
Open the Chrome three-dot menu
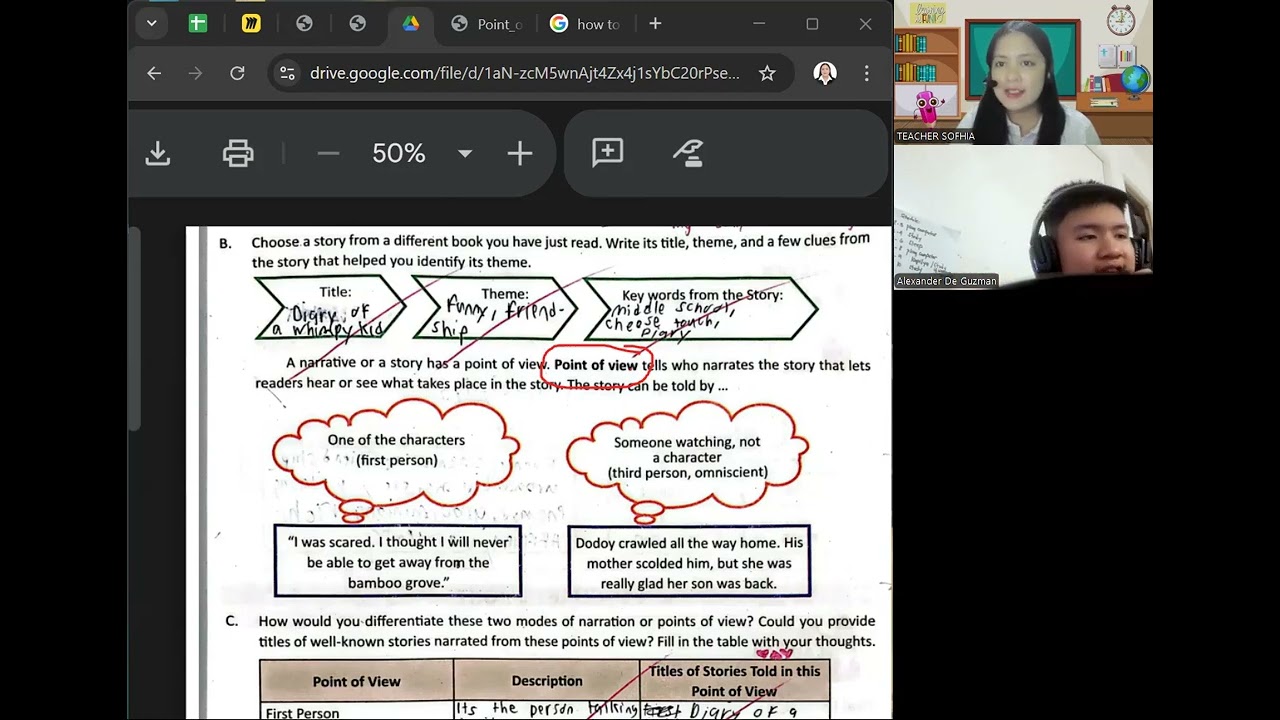click(866, 73)
